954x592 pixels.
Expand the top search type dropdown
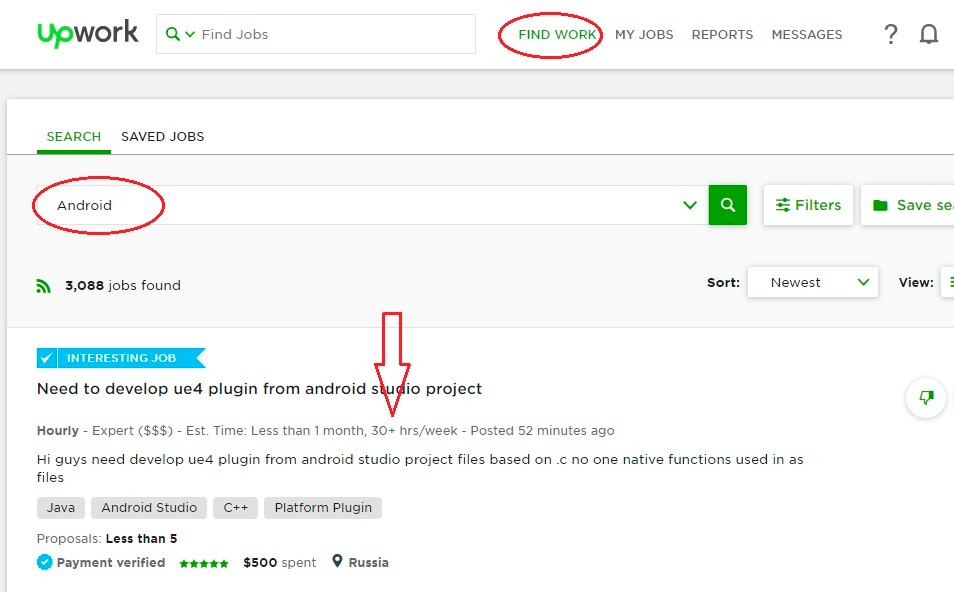(180, 35)
